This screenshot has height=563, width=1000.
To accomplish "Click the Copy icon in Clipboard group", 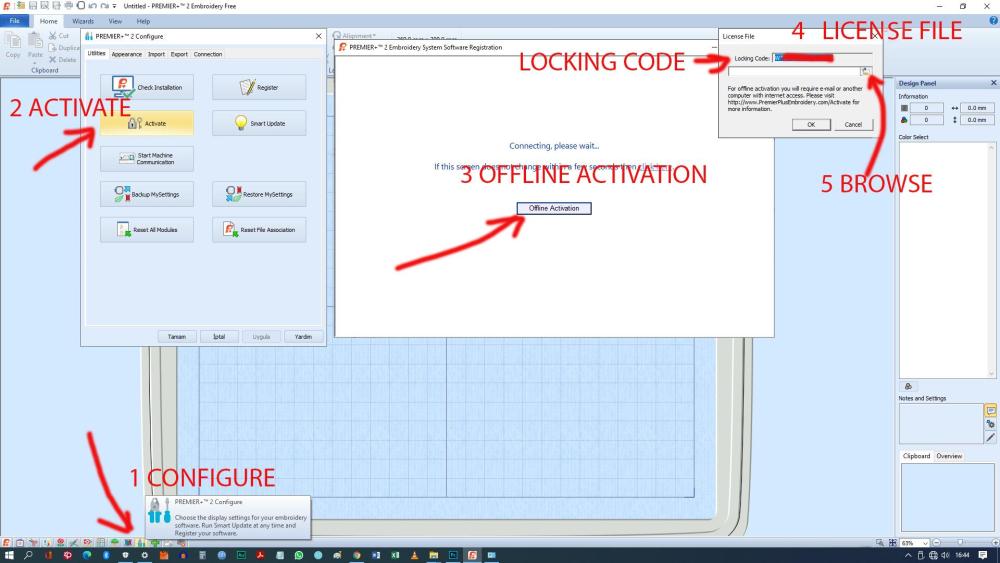I will (x=13, y=42).
